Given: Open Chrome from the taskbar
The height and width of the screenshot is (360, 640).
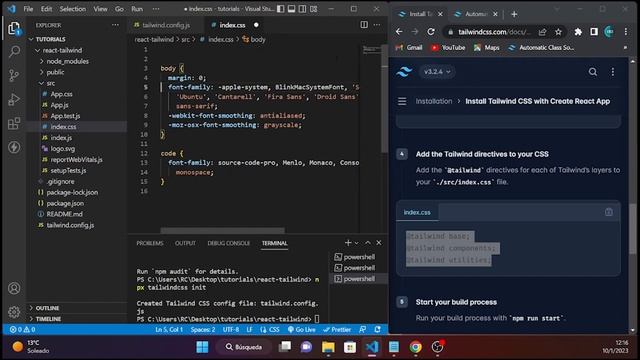Looking at the screenshot, I should (x=416, y=347).
